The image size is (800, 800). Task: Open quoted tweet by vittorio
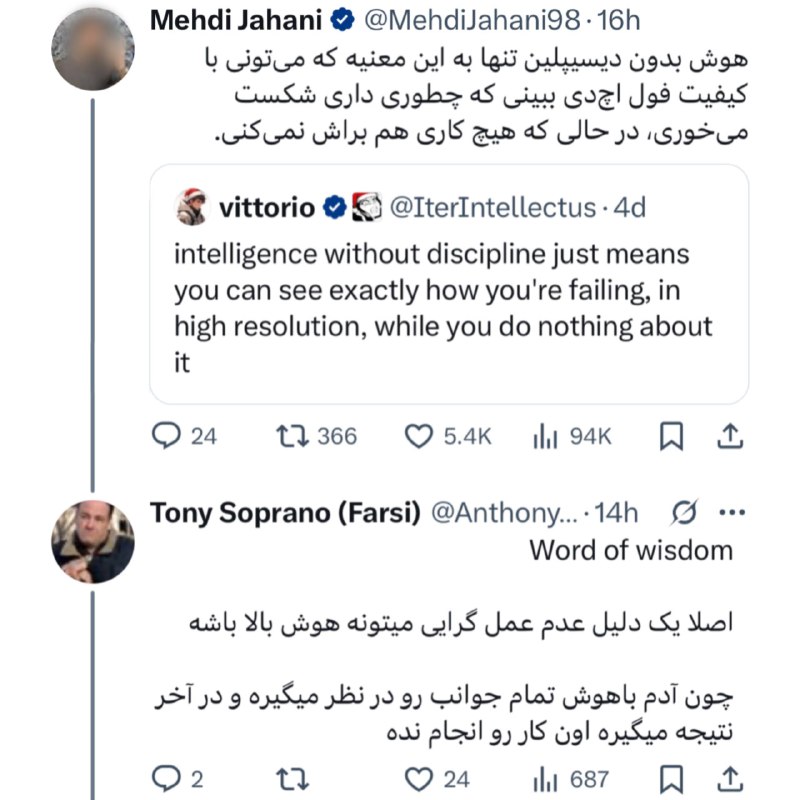(448, 300)
